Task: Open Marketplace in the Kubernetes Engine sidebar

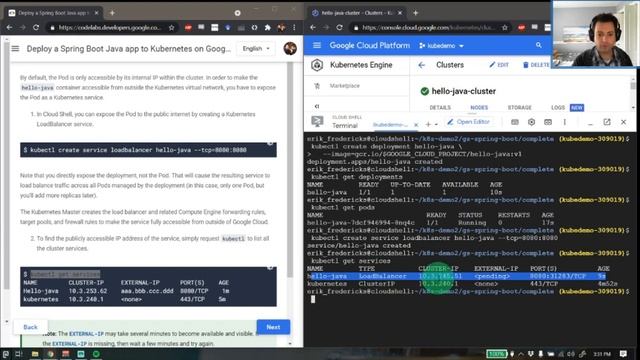Action: (345, 86)
